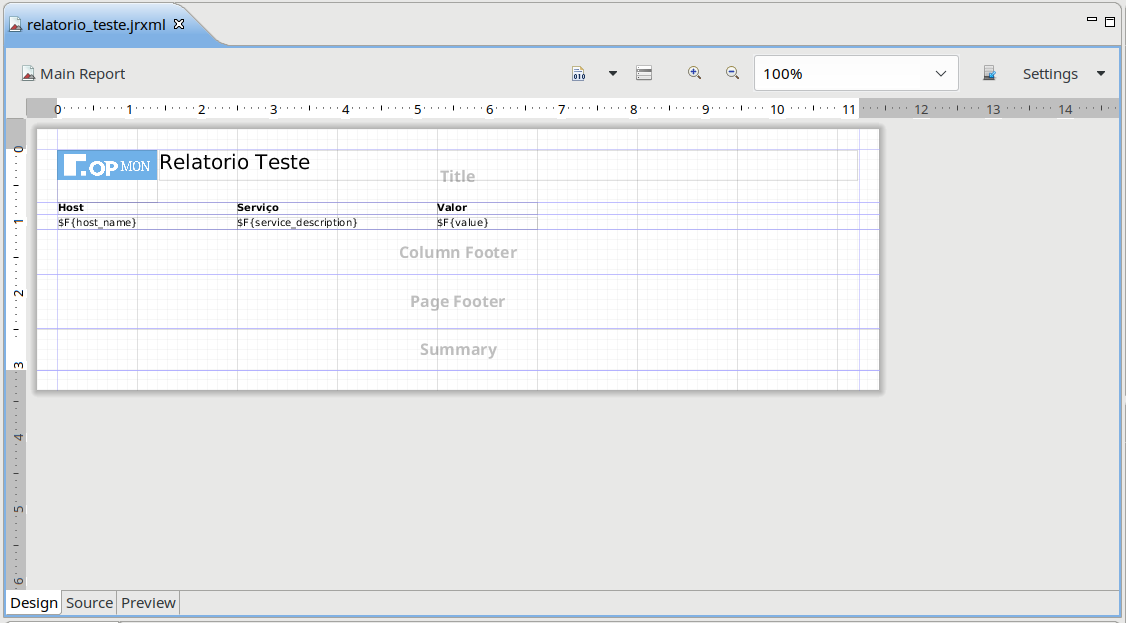
Task: Click the zoom out magnifier icon
Action: 732,73
